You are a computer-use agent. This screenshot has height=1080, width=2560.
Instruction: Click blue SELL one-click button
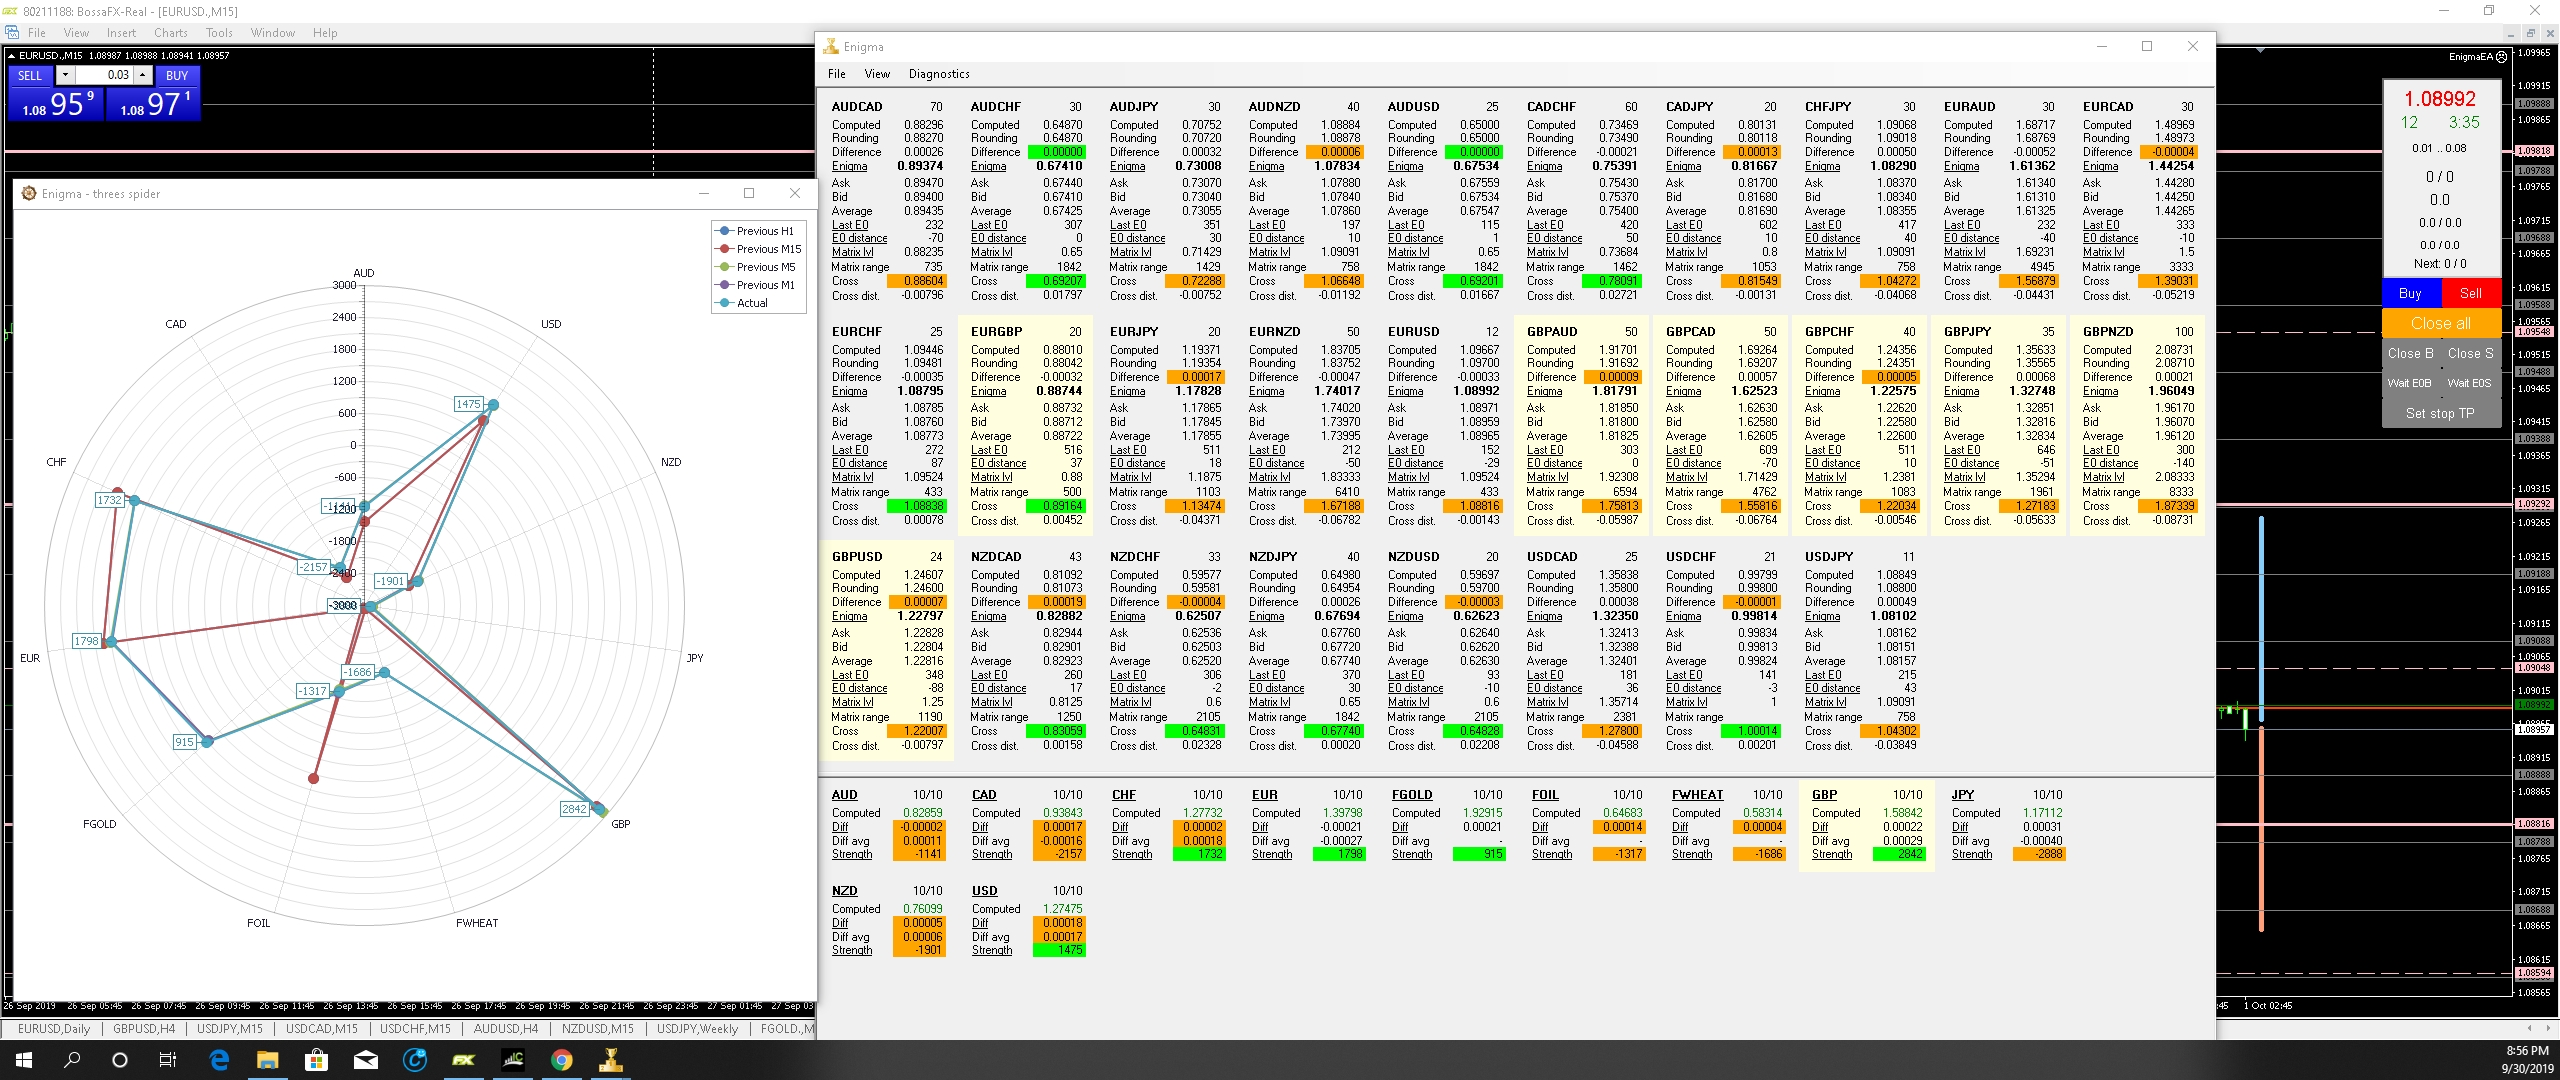(x=30, y=75)
